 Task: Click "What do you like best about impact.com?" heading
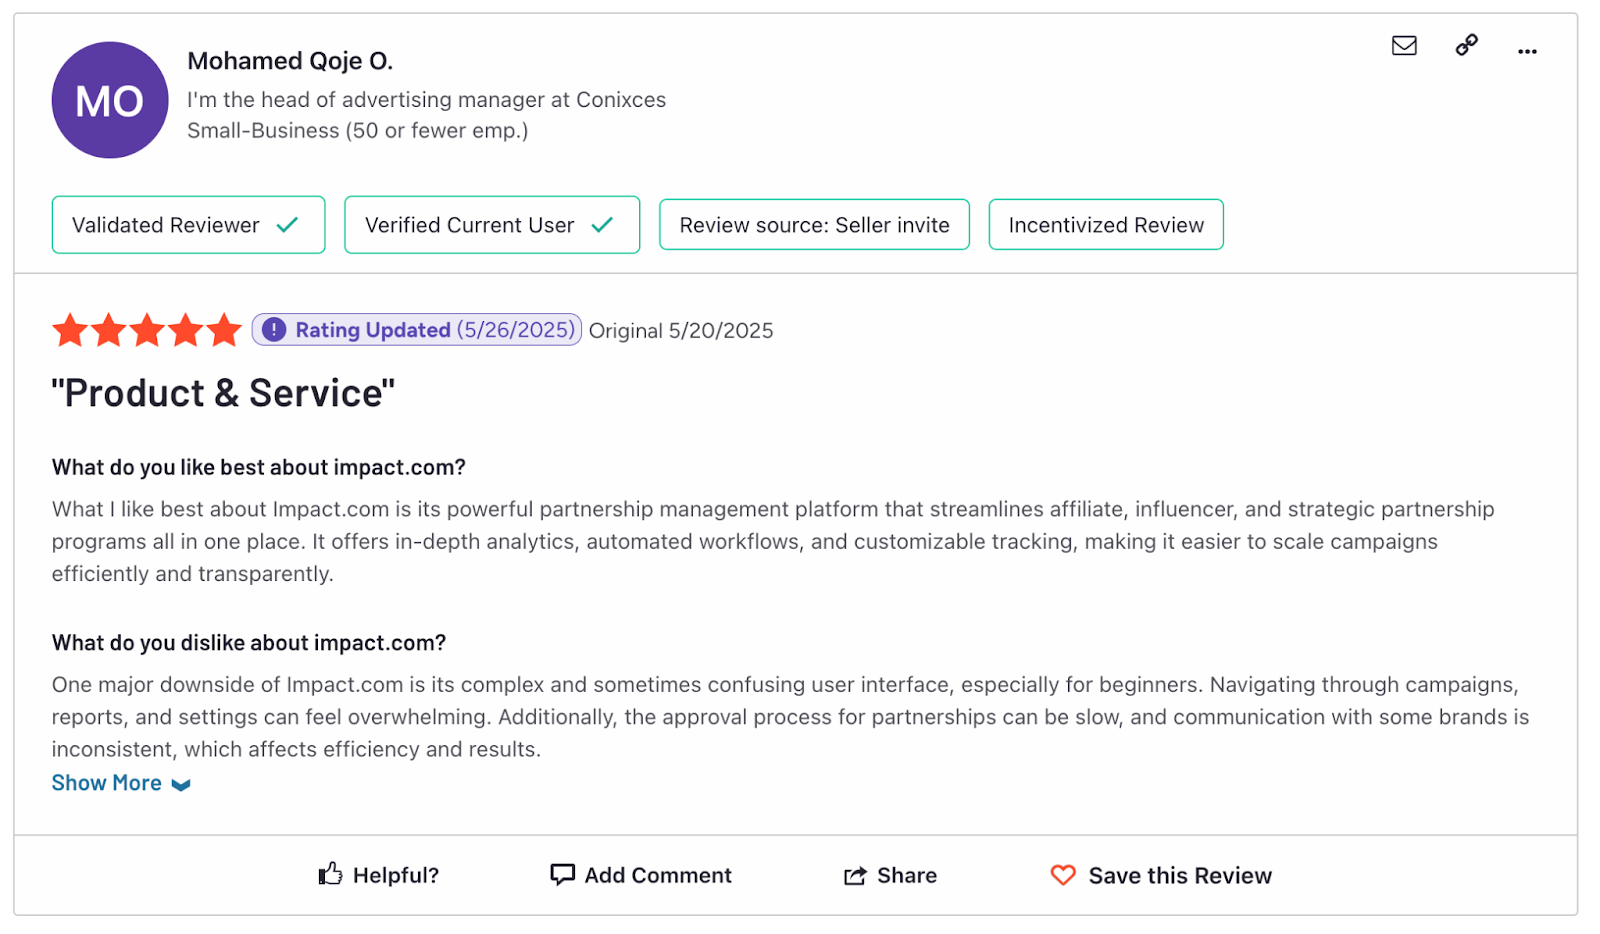259,467
